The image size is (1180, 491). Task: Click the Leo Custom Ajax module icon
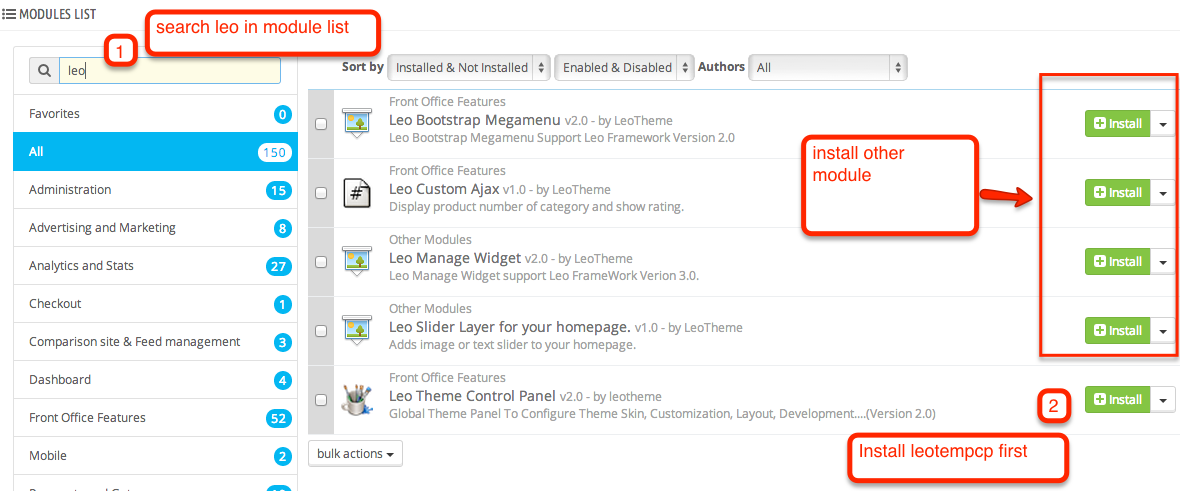pos(355,193)
